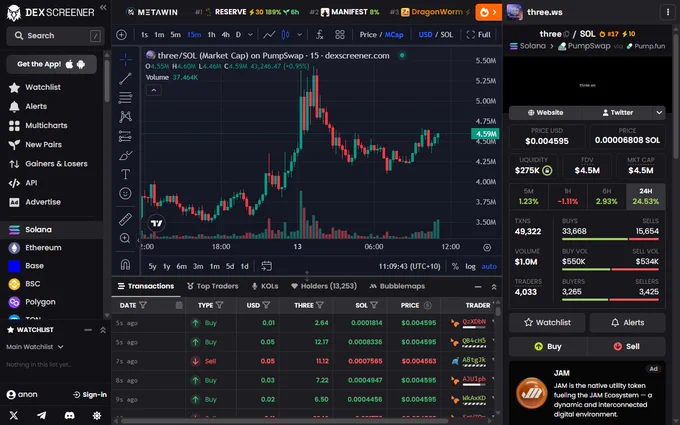Collapse the chart legend arrow
Screen dimensions: 680x425
coord(154,90)
